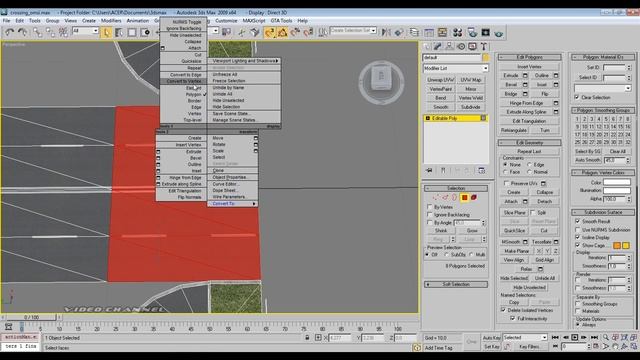Activate the Select Object arrow tool

[107, 32]
